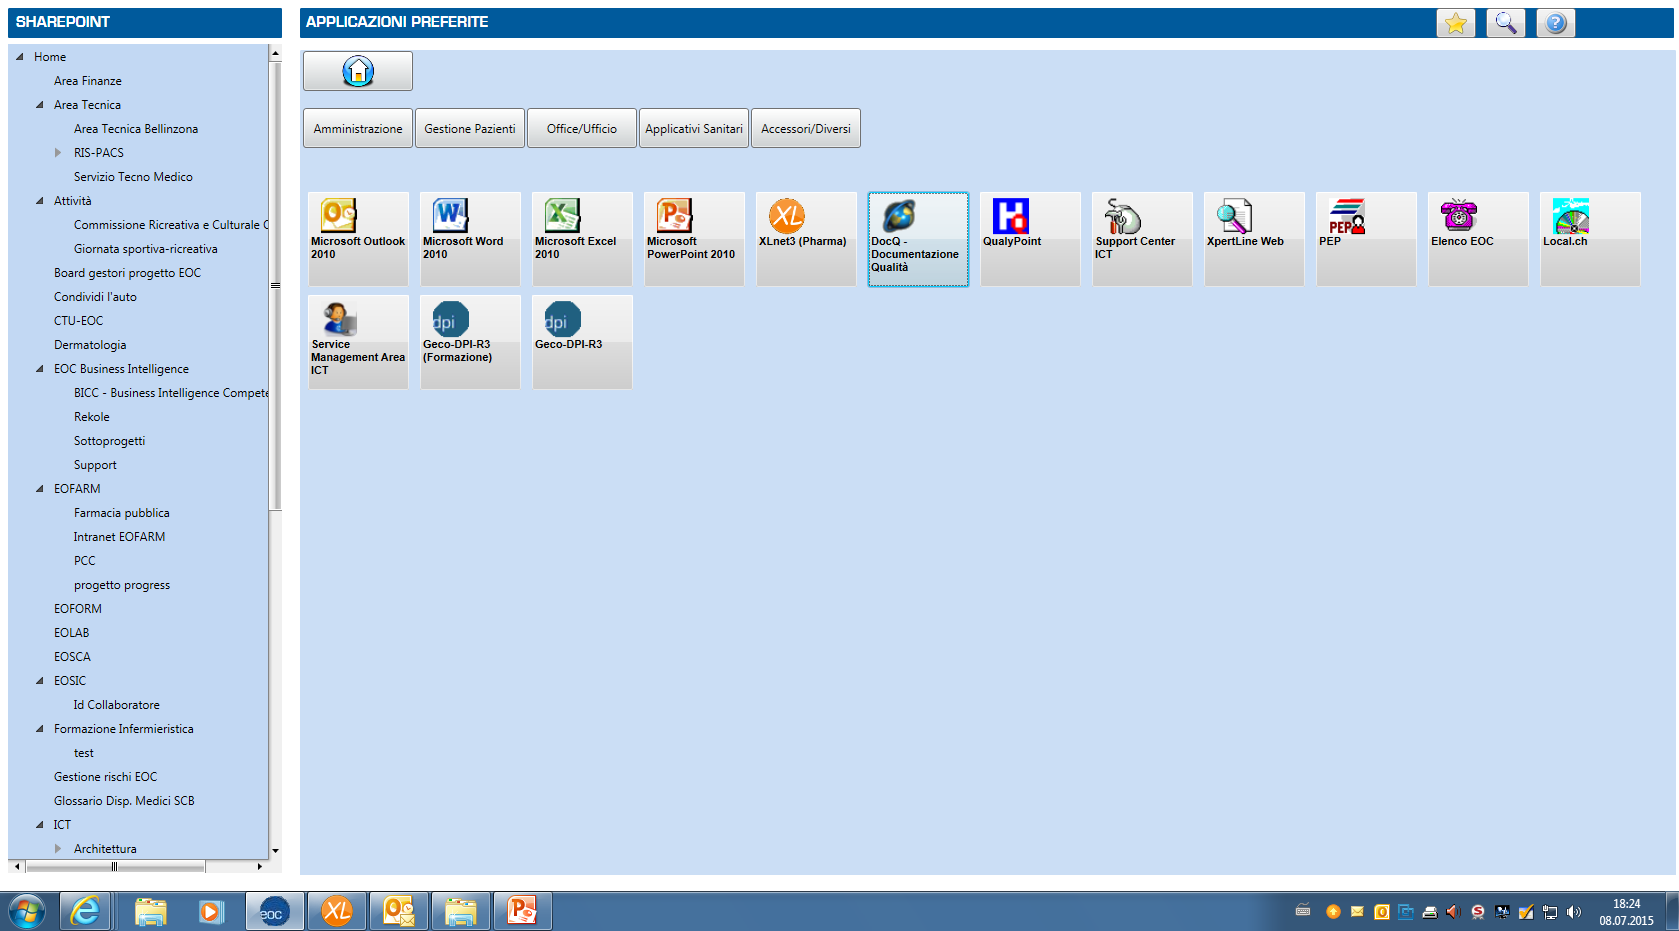Open Board gestori progetto EOC
The height and width of the screenshot is (931, 1679).
pos(127,273)
